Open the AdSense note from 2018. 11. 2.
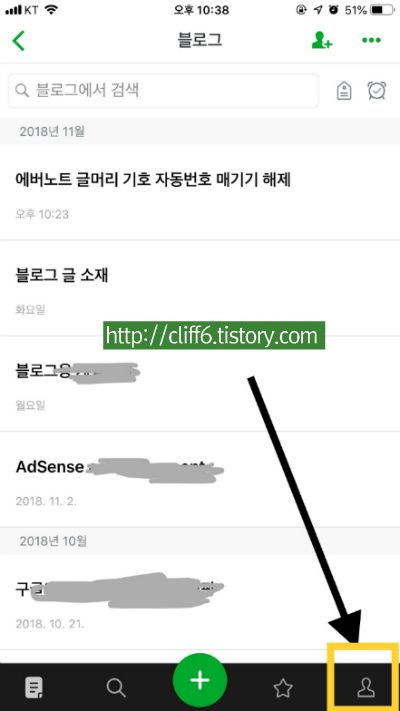Screen dimensions: 400x711 point(200,480)
